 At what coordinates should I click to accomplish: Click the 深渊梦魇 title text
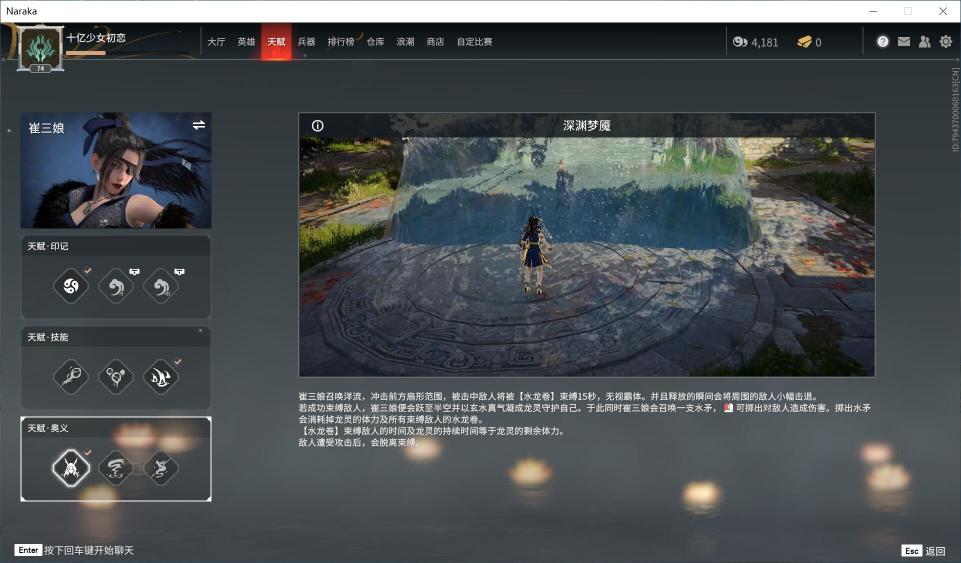coord(587,126)
